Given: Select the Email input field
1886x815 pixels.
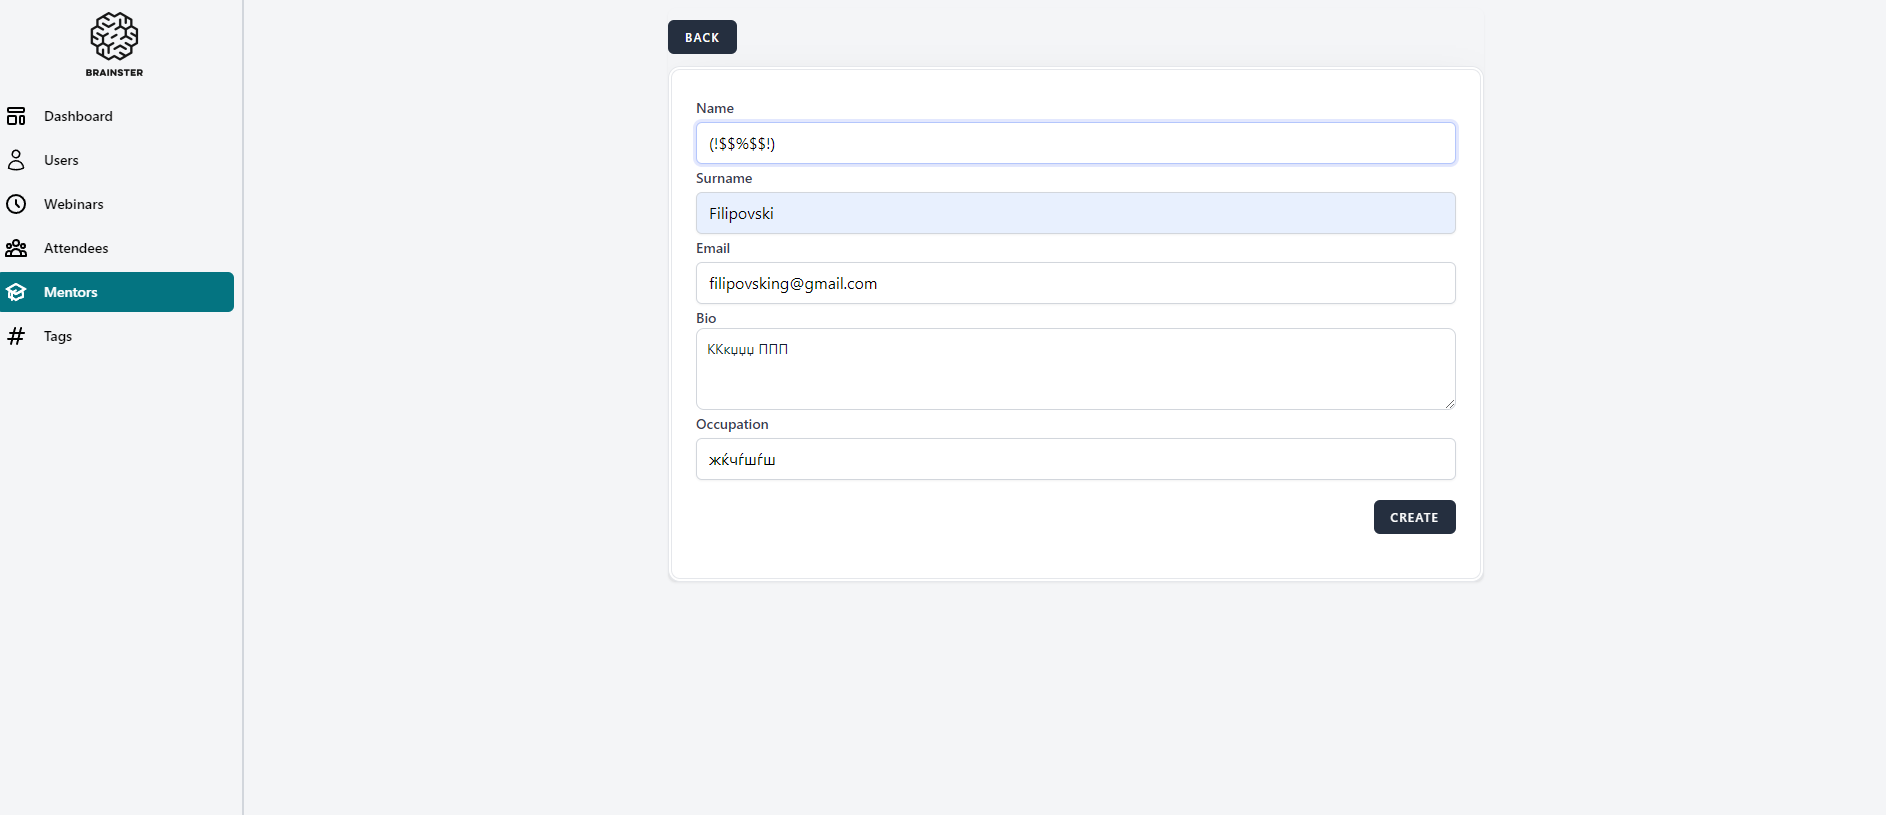Looking at the screenshot, I should pos(1075,283).
